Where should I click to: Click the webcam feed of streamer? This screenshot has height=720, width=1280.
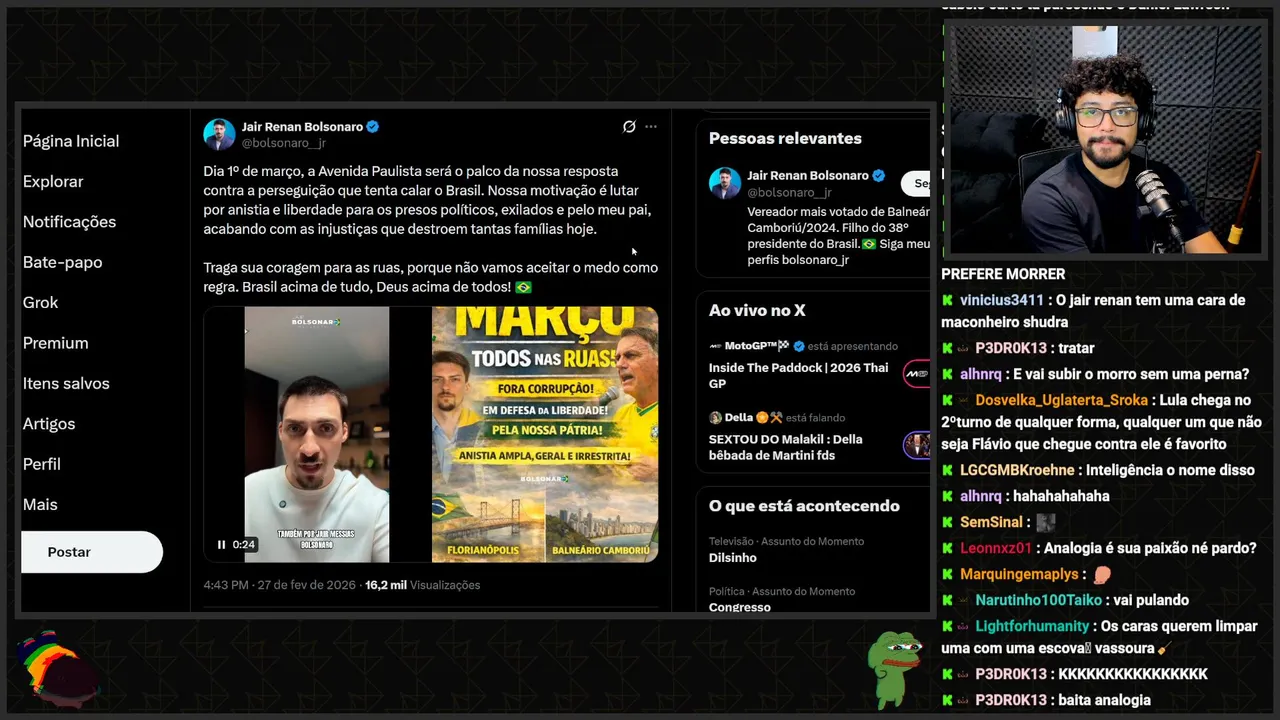click(1105, 138)
